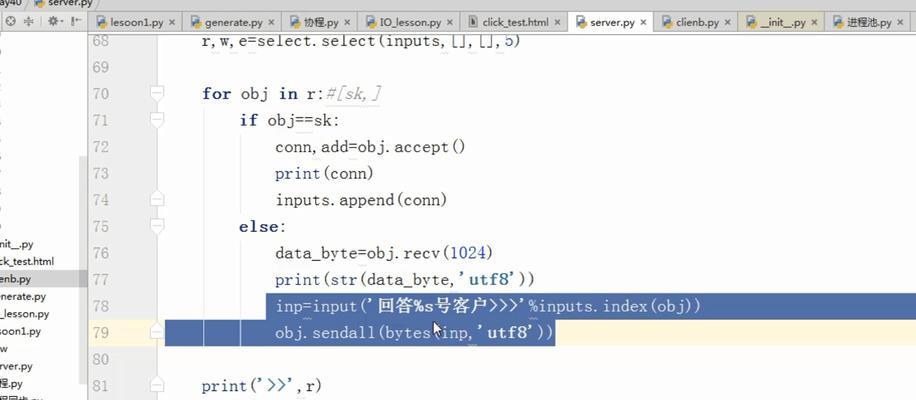
Task: Click the "print('>>',r)" line 81
Action: point(262,386)
